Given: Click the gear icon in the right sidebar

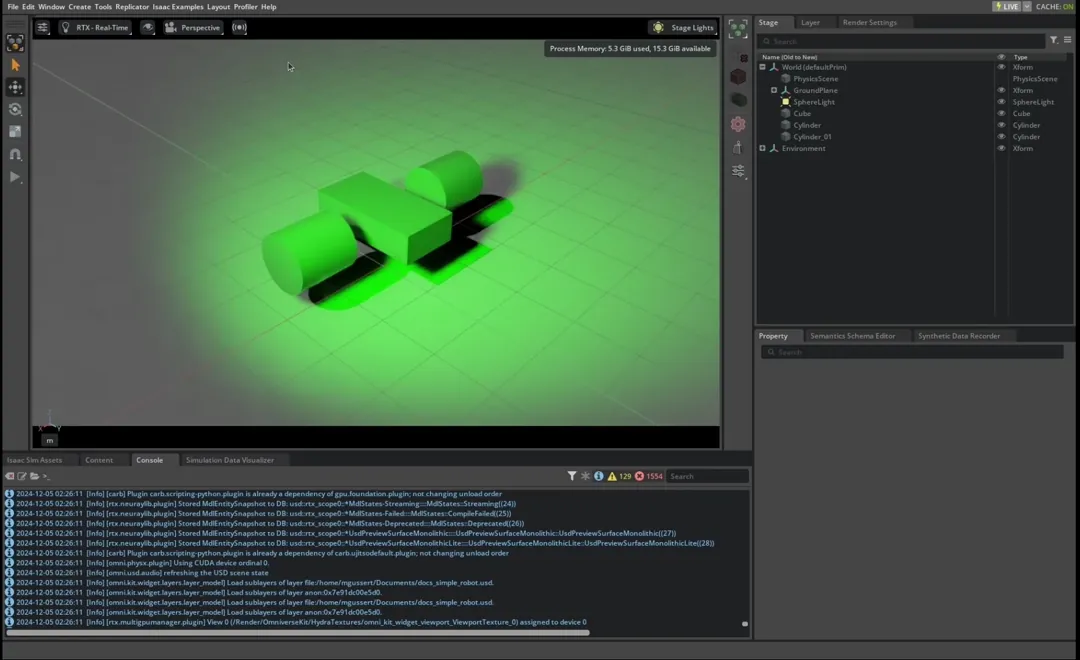Looking at the screenshot, I should coord(738,123).
